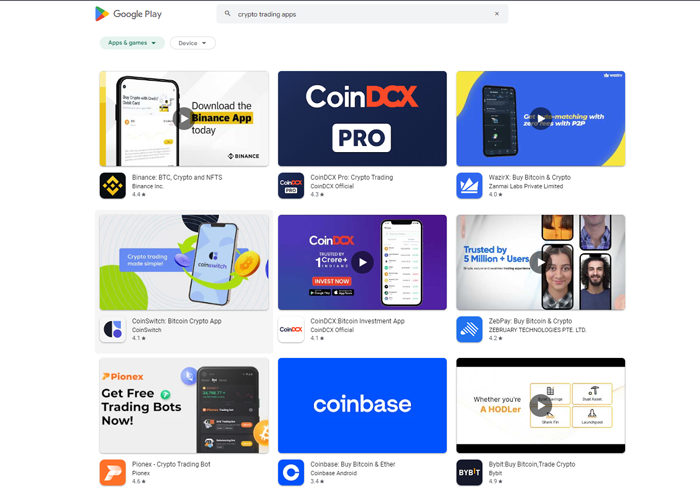Screen dimensions: 700x496
Task: Open the Pionex - Crypto Trading Bot title
Action: [171, 464]
